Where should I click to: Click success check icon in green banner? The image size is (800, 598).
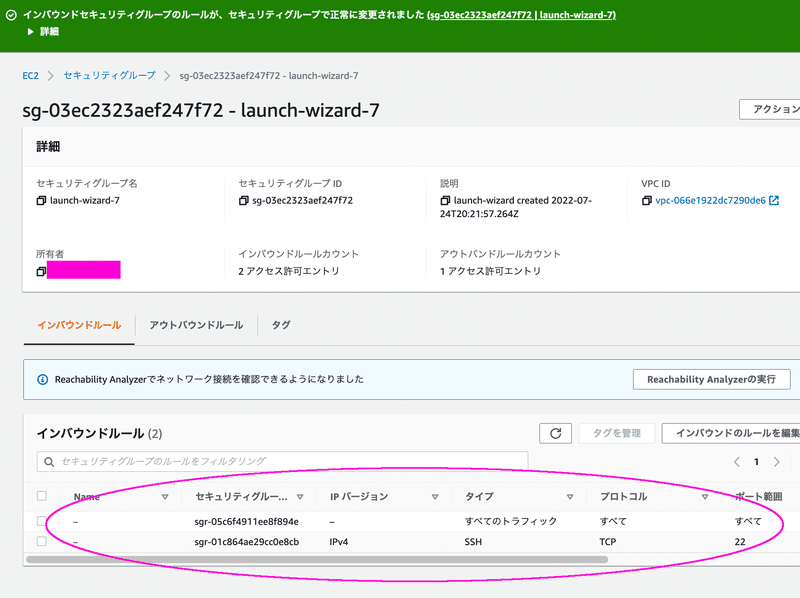(11, 15)
